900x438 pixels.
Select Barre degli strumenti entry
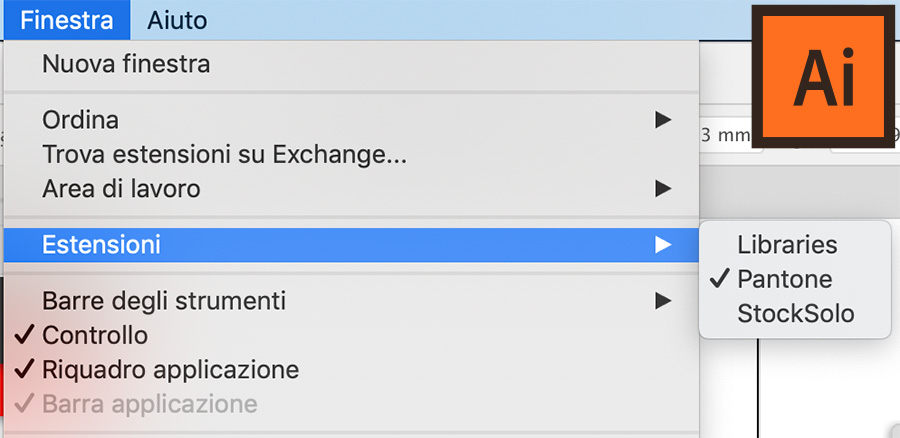pyautogui.click(x=351, y=301)
